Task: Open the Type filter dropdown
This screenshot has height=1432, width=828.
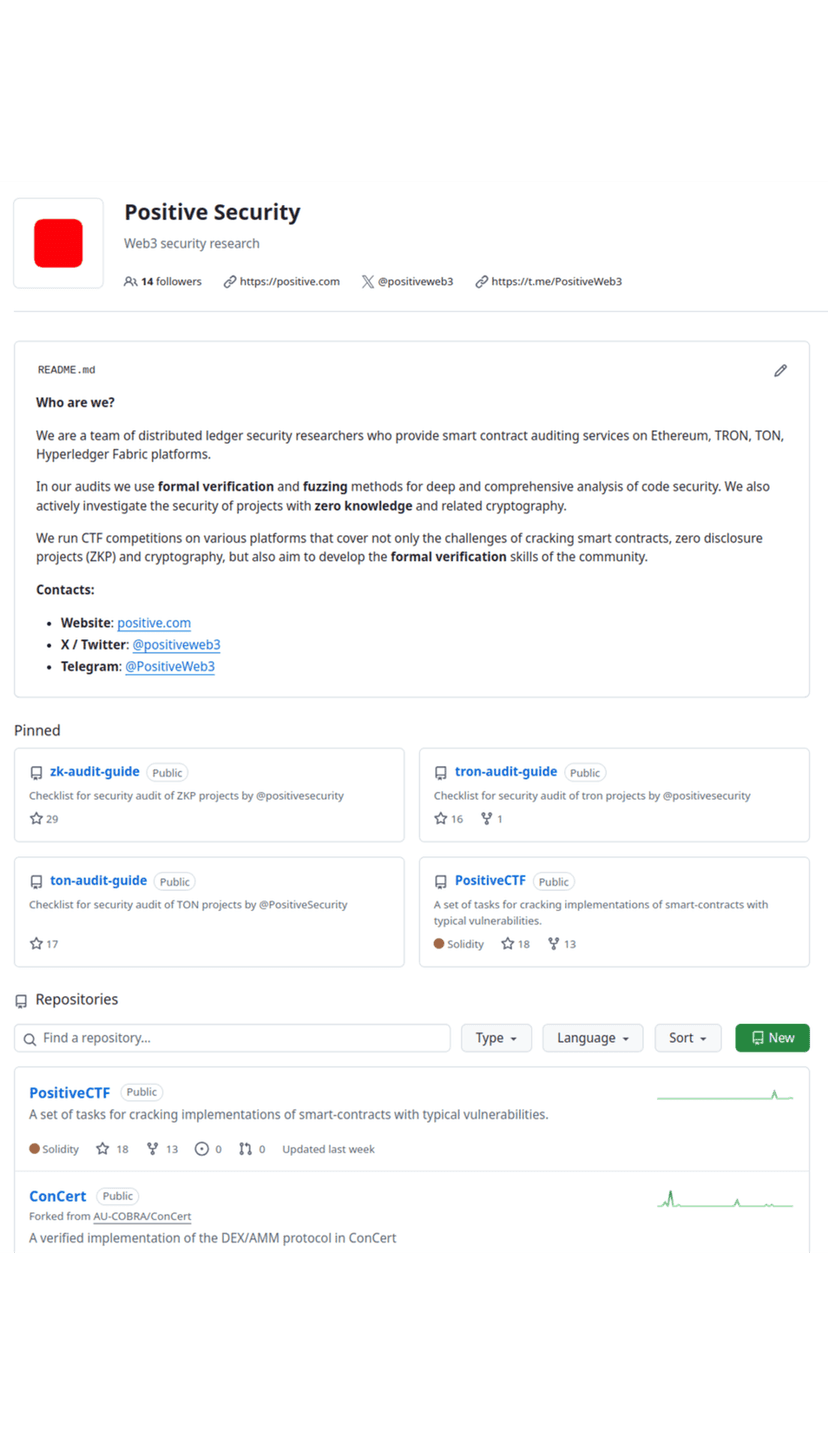Action: (x=496, y=1038)
